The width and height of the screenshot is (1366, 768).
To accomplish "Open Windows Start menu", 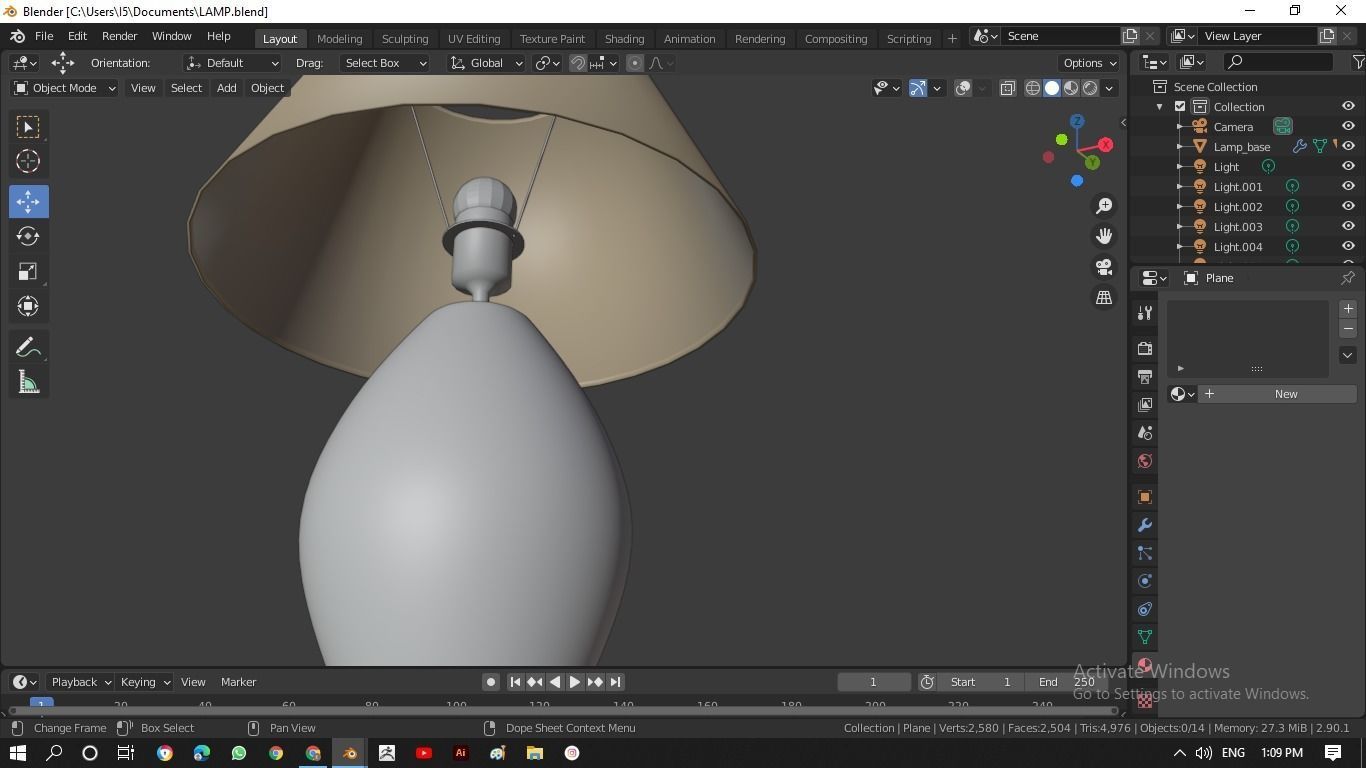I will pyautogui.click(x=18, y=753).
